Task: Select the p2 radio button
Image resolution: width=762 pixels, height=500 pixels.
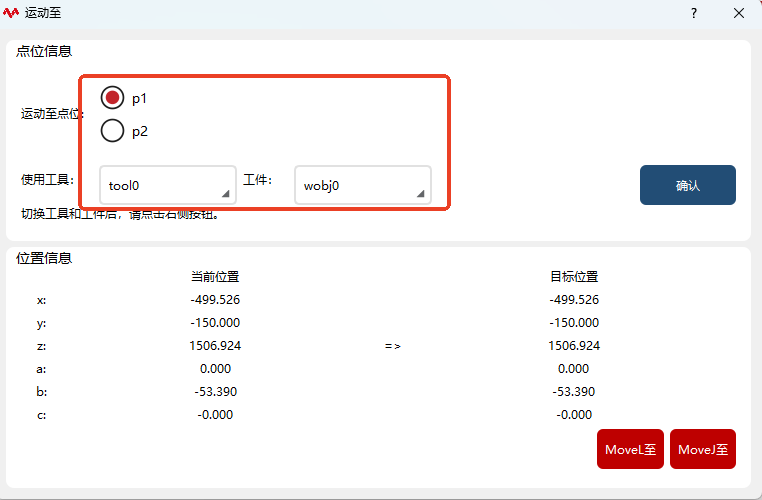Action: (x=112, y=131)
